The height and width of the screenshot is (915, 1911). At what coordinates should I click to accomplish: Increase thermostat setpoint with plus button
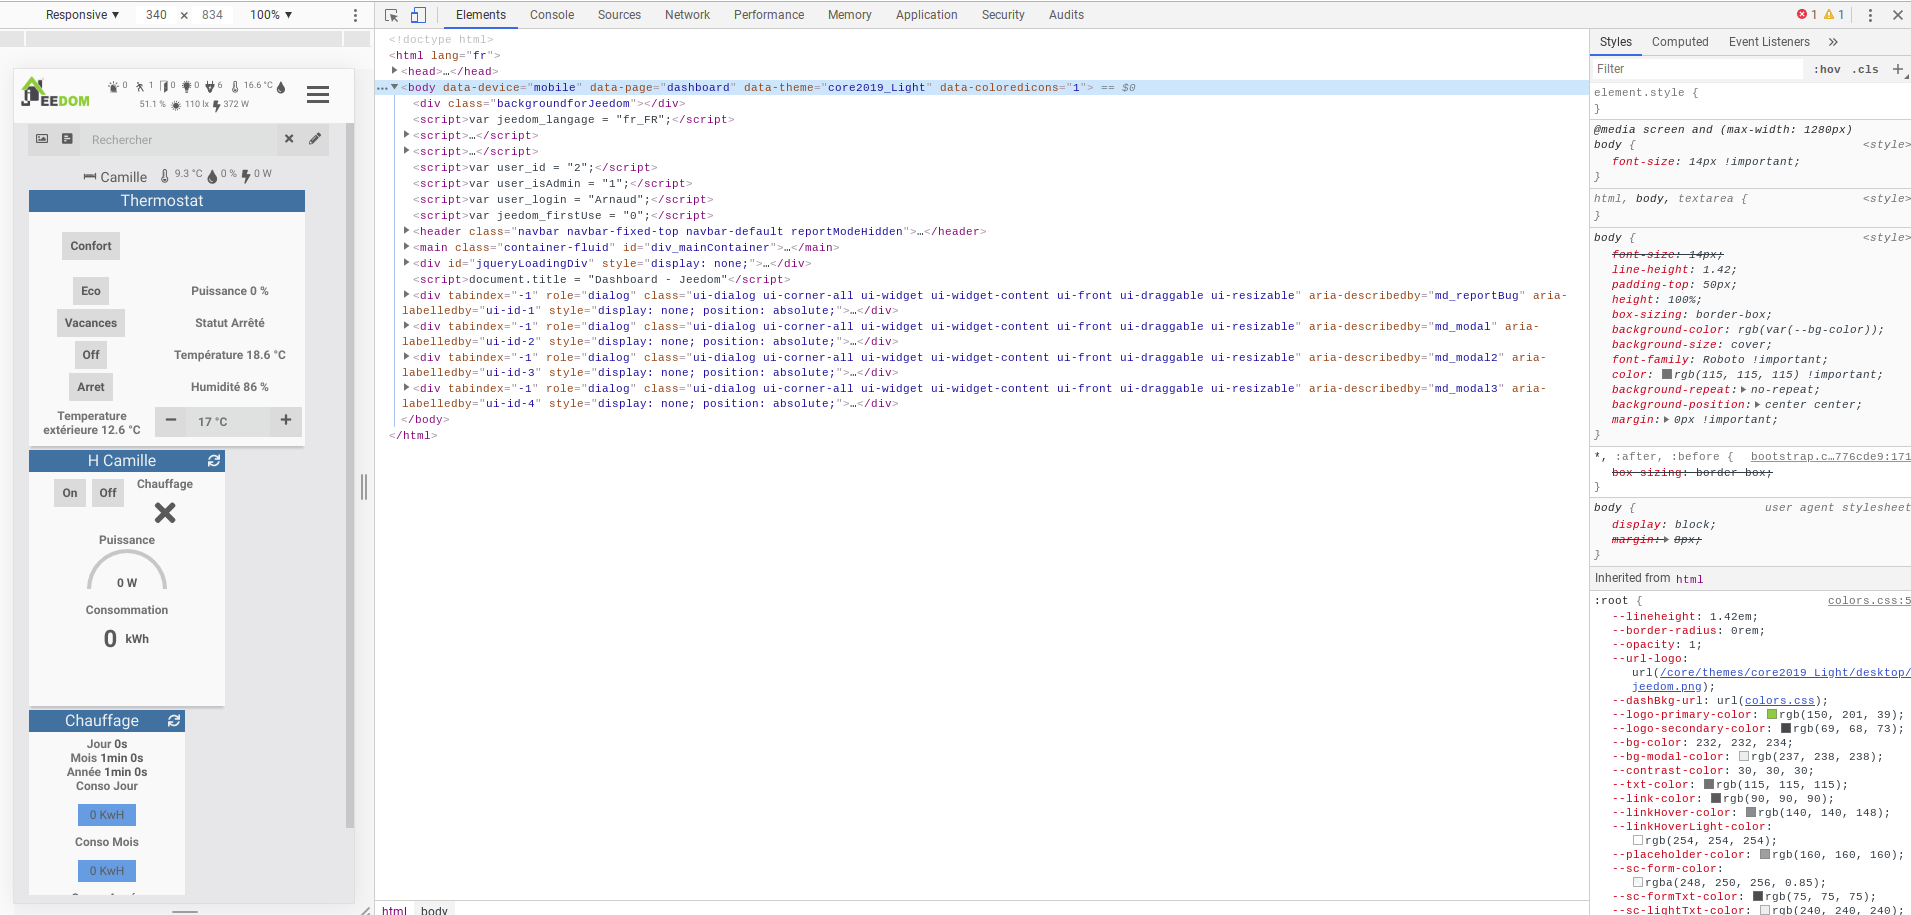pos(286,421)
